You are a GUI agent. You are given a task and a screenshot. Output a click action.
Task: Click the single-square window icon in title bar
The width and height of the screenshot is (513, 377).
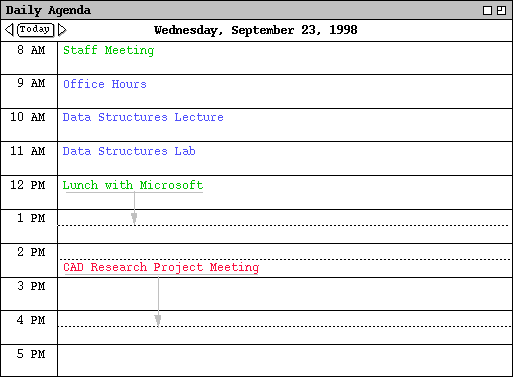(487, 11)
